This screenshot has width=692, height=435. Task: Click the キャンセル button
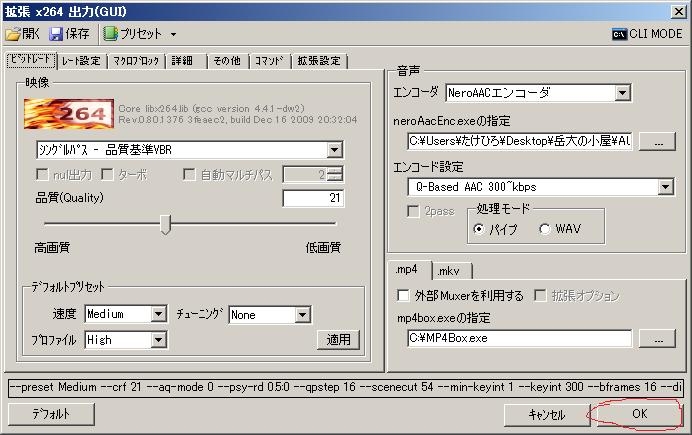point(547,415)
